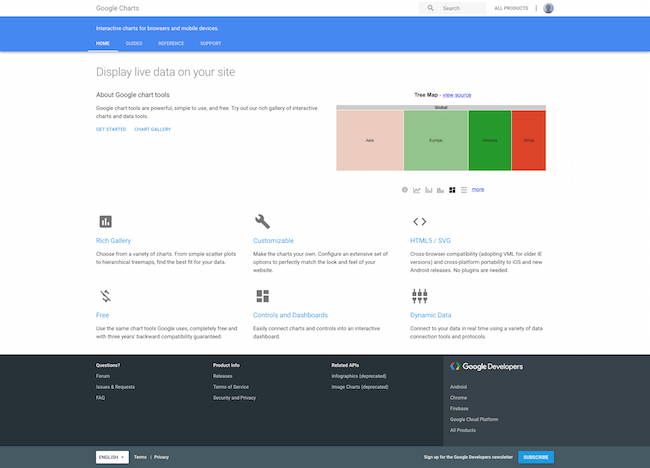The image size is (650, 468).
Task: Select the area chart sample icon
Action: [440, 190]
